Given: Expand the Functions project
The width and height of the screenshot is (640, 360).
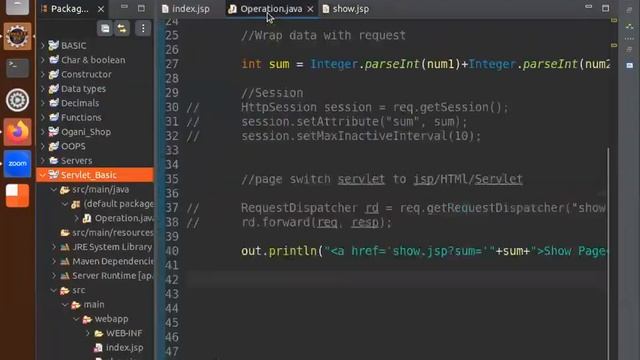Looking at the screenshot, I should click(x=43, y=117).
